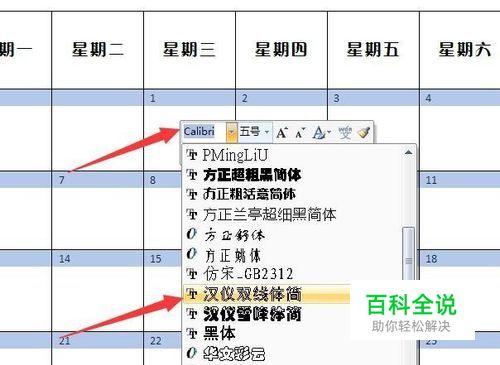The width and height of the screenshot is (500, 365).
Task: Click the TrueType icon beside 黑体
Action: click(x=192, y=333)
